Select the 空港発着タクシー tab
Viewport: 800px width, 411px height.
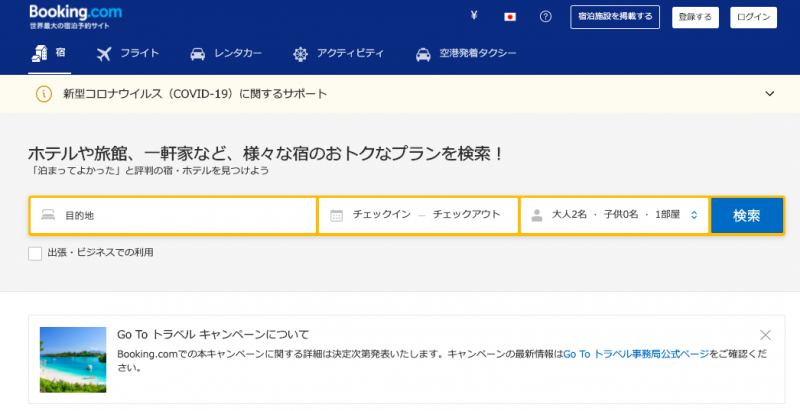point(466,53)
